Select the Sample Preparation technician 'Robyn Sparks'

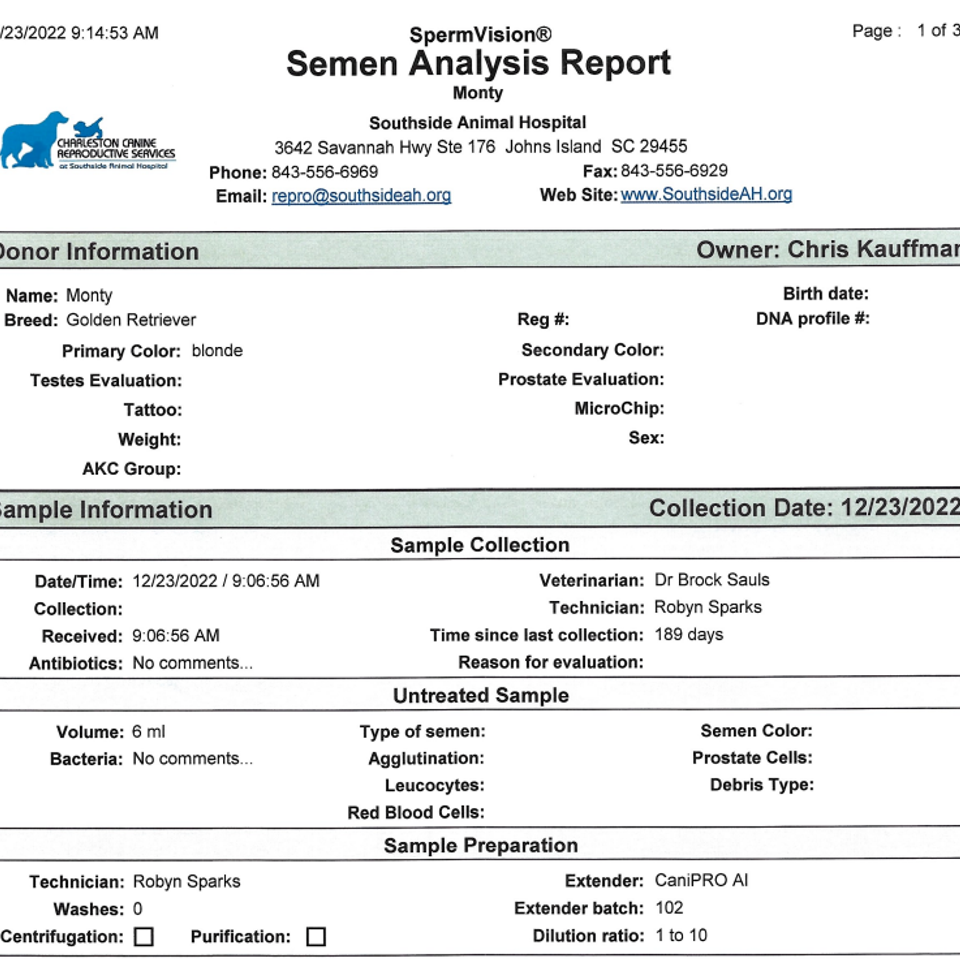click(187, 881)
